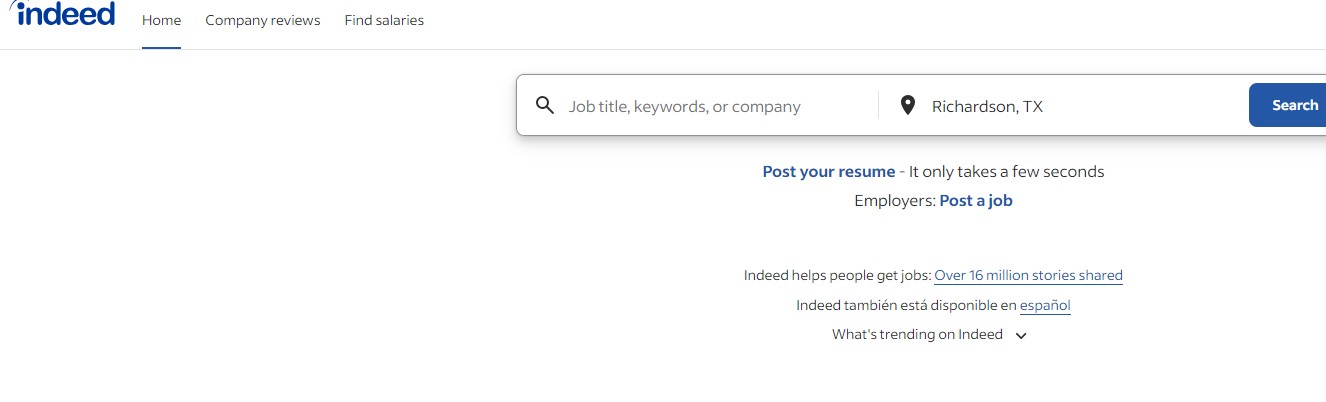Expand trending chevron arrow
The height and width of the screenshot is (402, 1326).
(x=1021, y=336)
